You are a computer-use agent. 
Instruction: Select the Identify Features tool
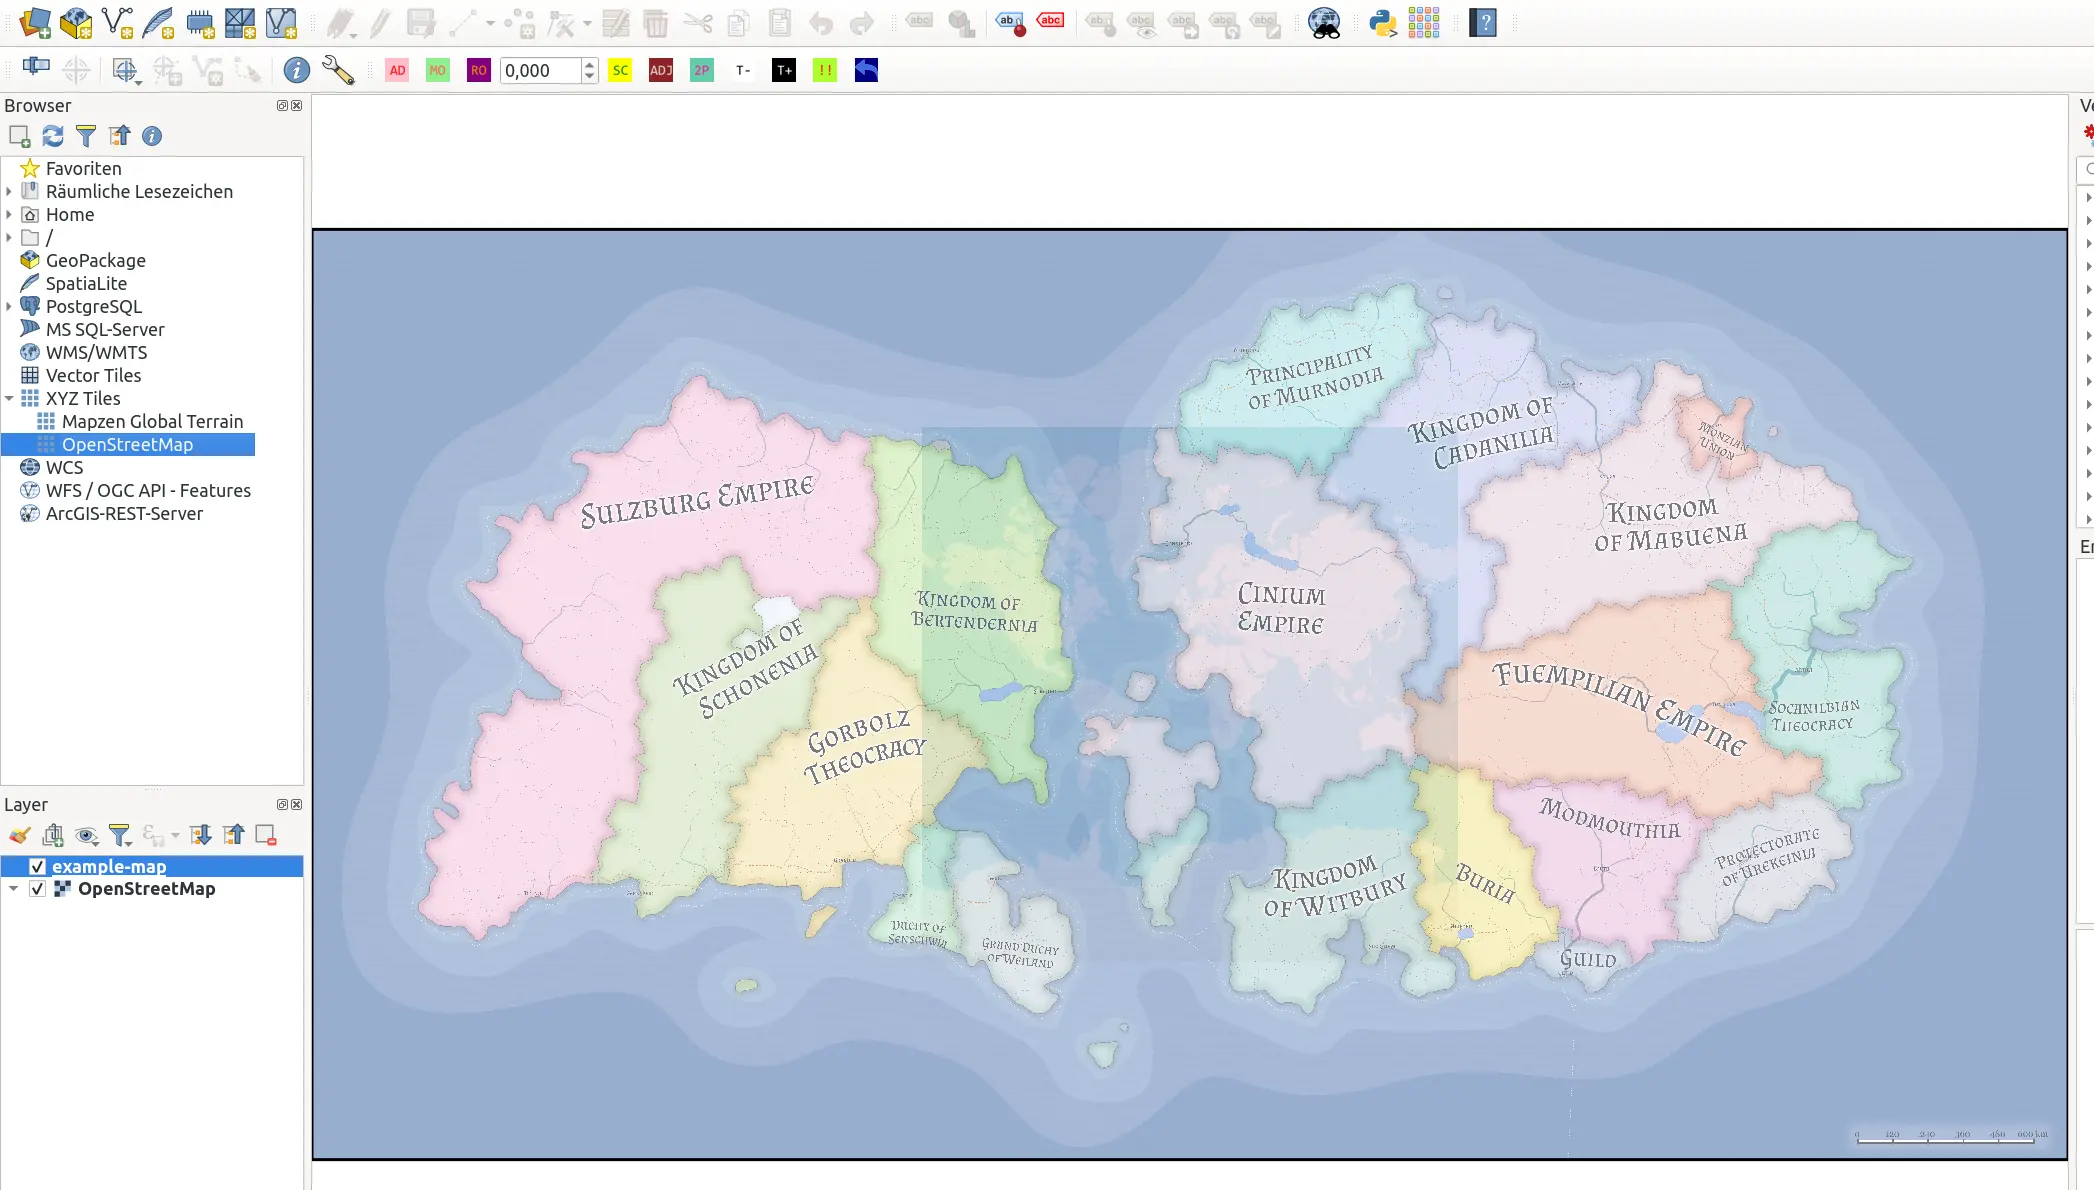point(295,69)
